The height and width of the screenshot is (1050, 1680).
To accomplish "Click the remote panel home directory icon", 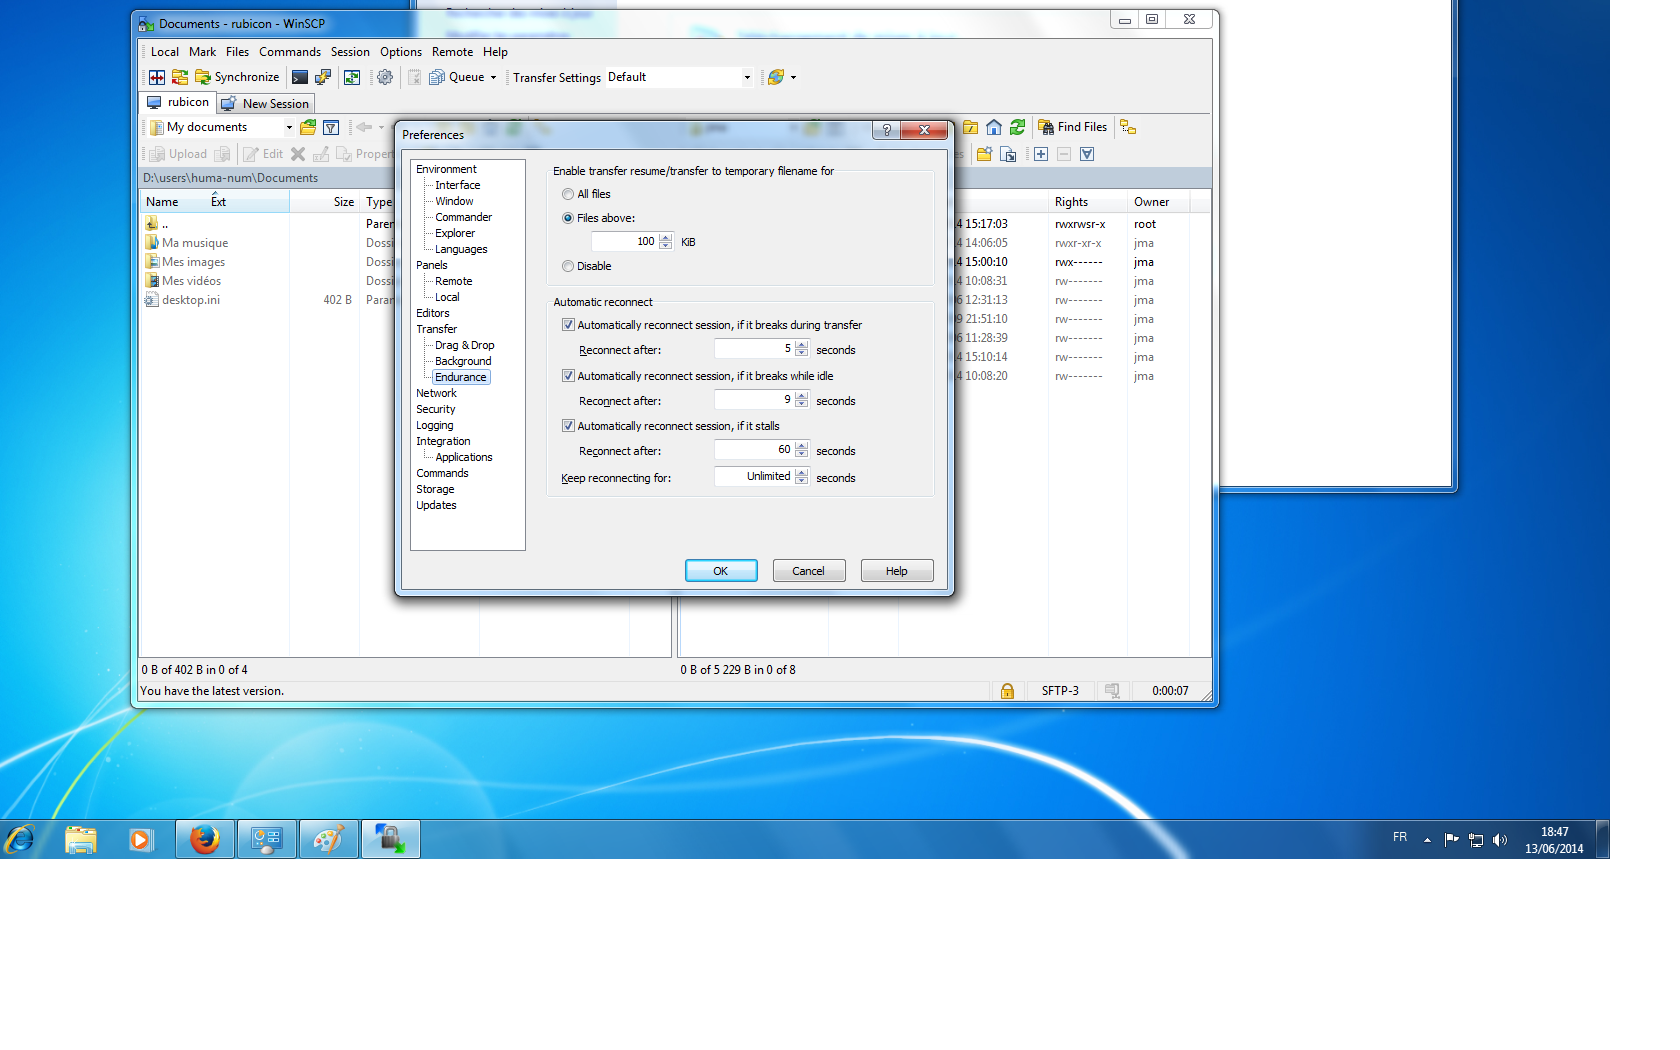I will 994,127.
